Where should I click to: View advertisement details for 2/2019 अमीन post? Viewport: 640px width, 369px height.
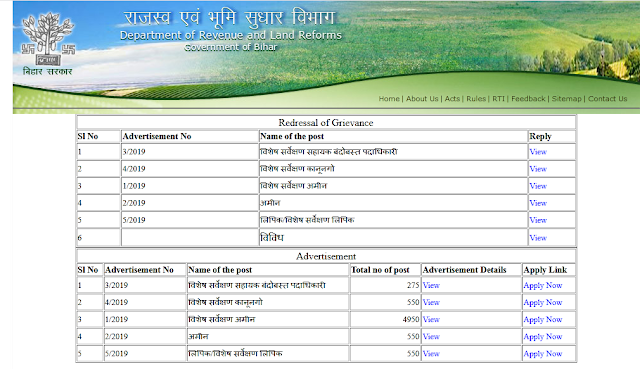pos(431,337)
